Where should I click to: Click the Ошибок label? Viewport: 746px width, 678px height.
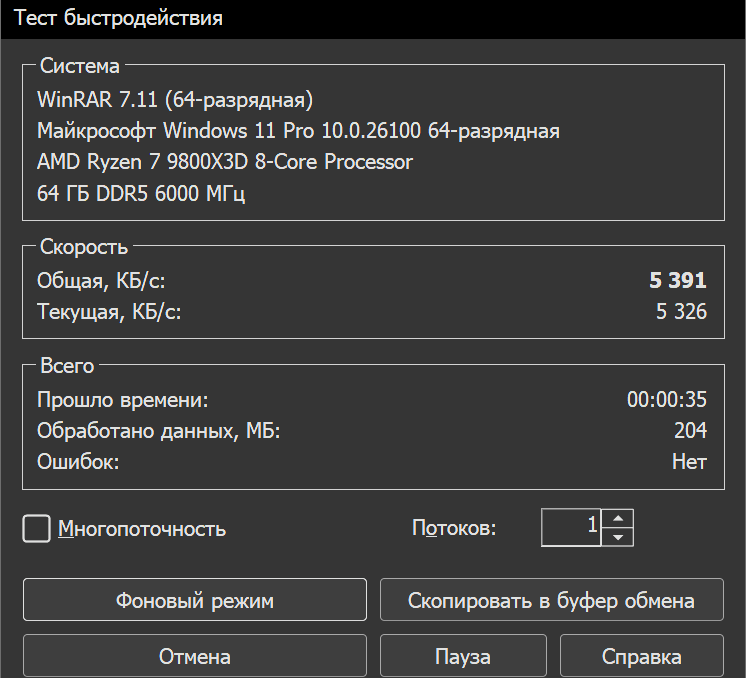(x=78, y=462)
